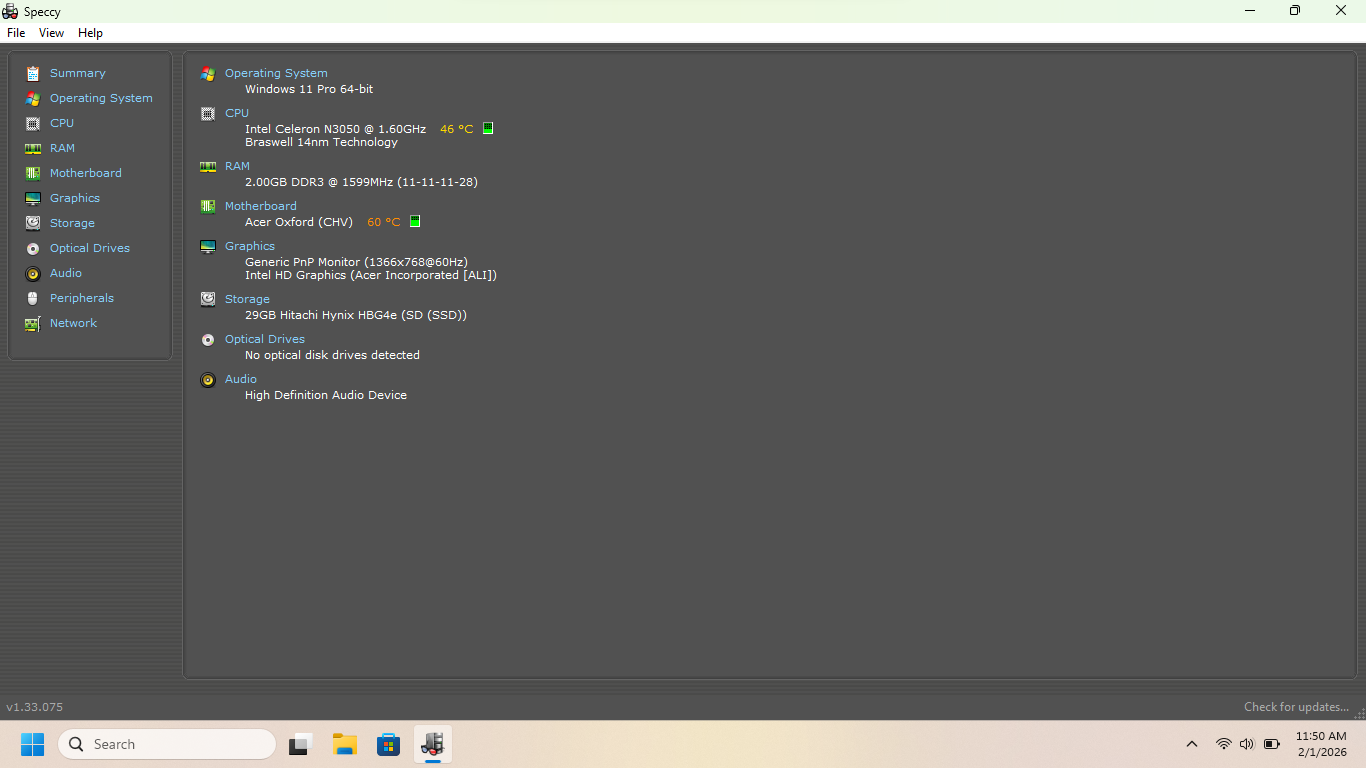This screenshot has width=1366, height=768.
Task: Click the Acer Oxford (CHV) text
Action: click(299, 222)
